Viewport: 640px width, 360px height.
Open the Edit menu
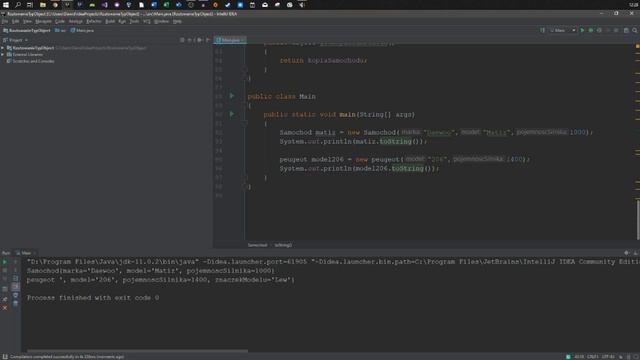16,21
